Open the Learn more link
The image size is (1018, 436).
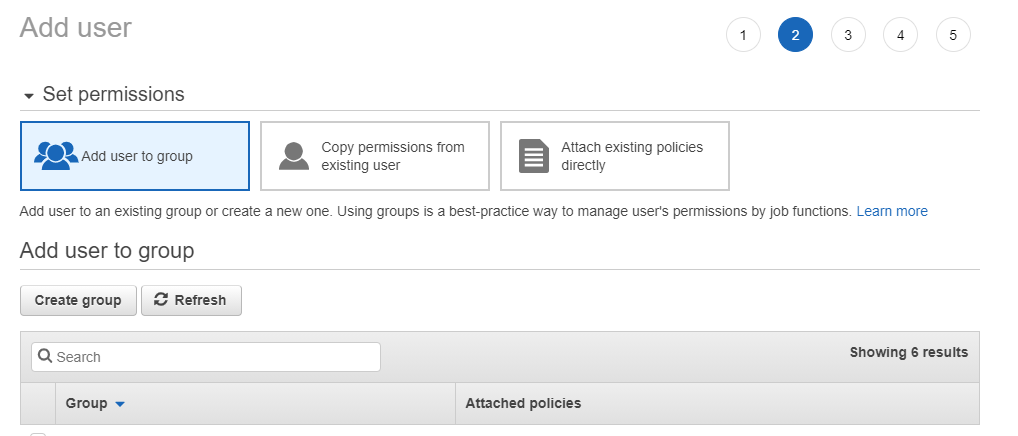click(x=892, y=211)
